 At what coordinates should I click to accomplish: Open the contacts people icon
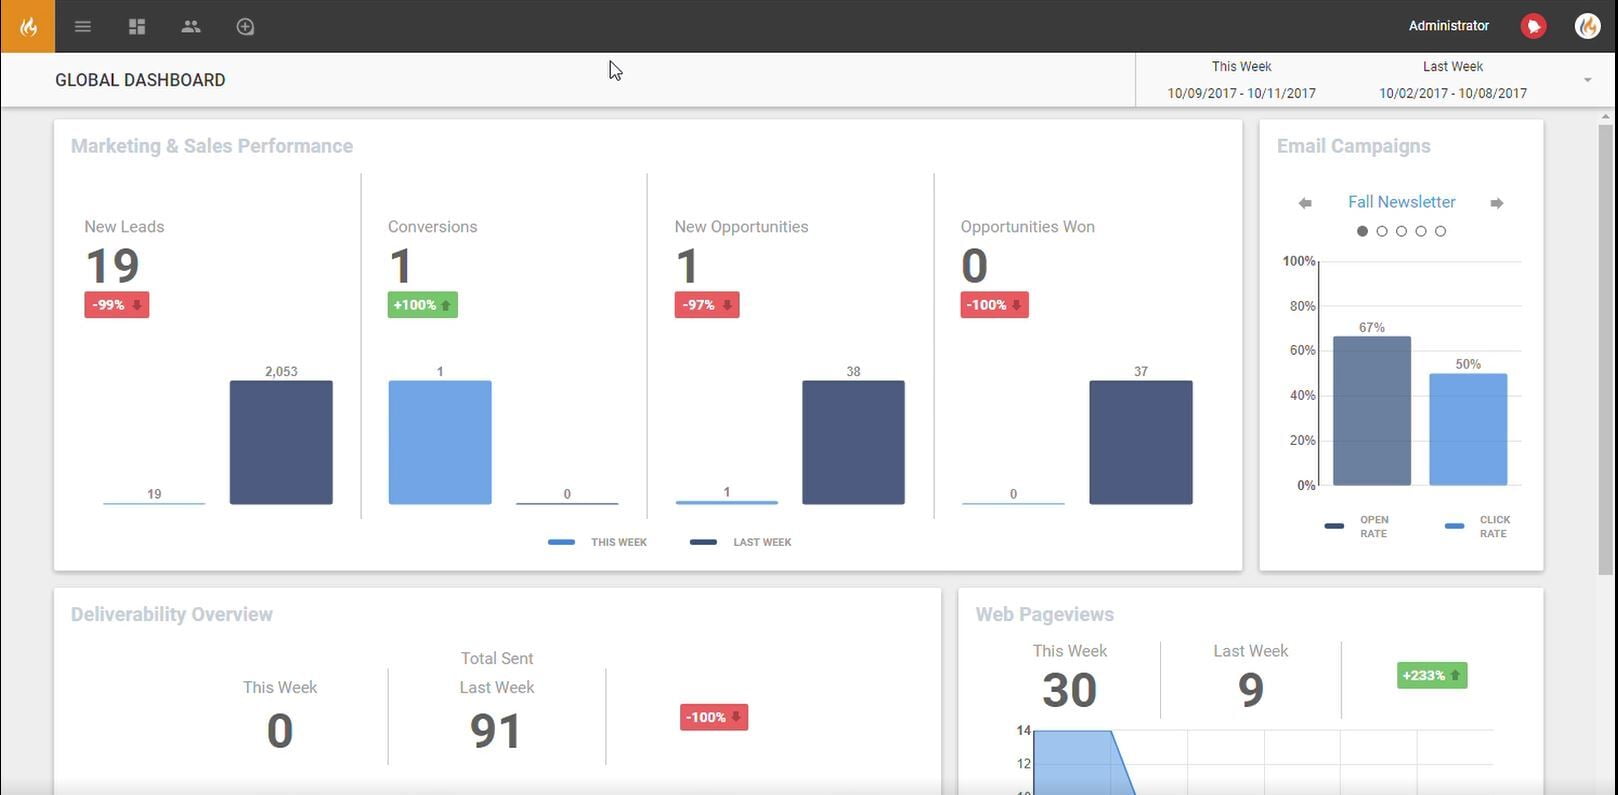191,27
